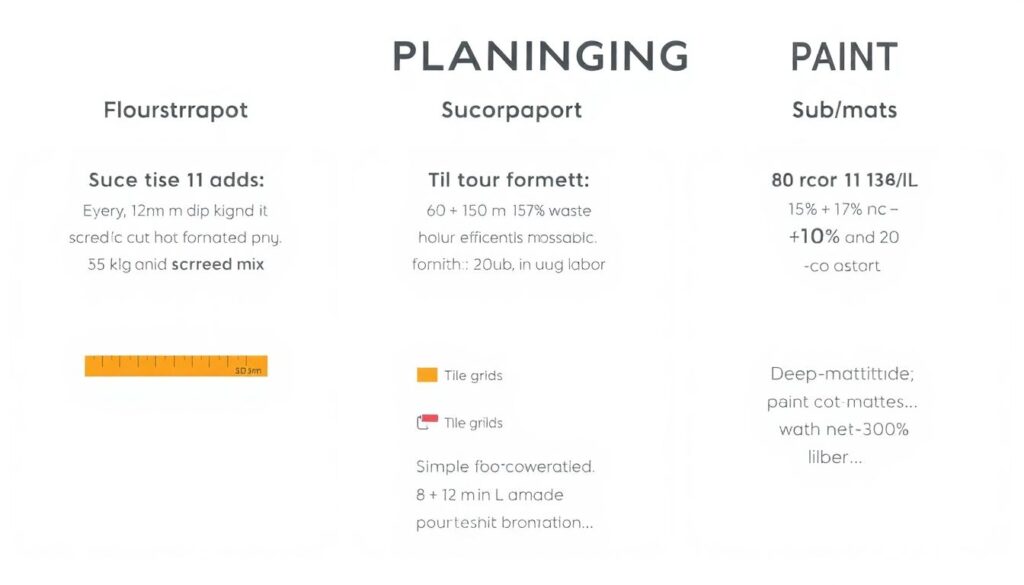Viewport: 1024px width, 585px height.
Task: Click the 'wath net-300%' text
Action: 844,430
